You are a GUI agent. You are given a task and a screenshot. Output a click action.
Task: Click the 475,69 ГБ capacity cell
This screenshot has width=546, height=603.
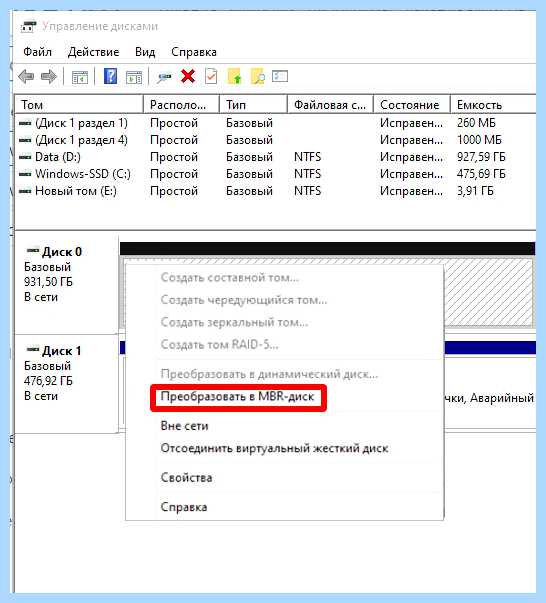pyautogui.click(x=481, y=174)
